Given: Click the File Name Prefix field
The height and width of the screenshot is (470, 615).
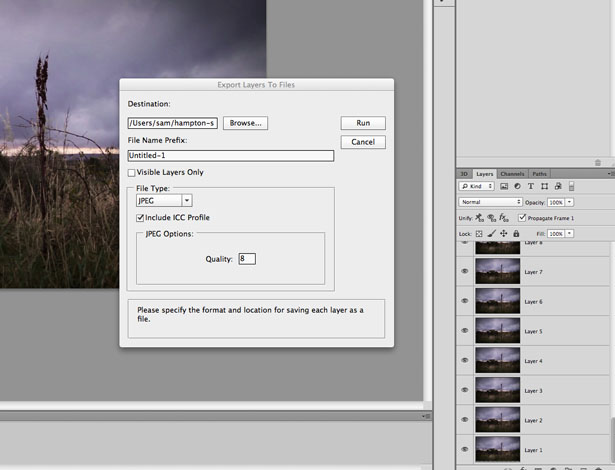Looking at the screenshot, I should point(231,156).
